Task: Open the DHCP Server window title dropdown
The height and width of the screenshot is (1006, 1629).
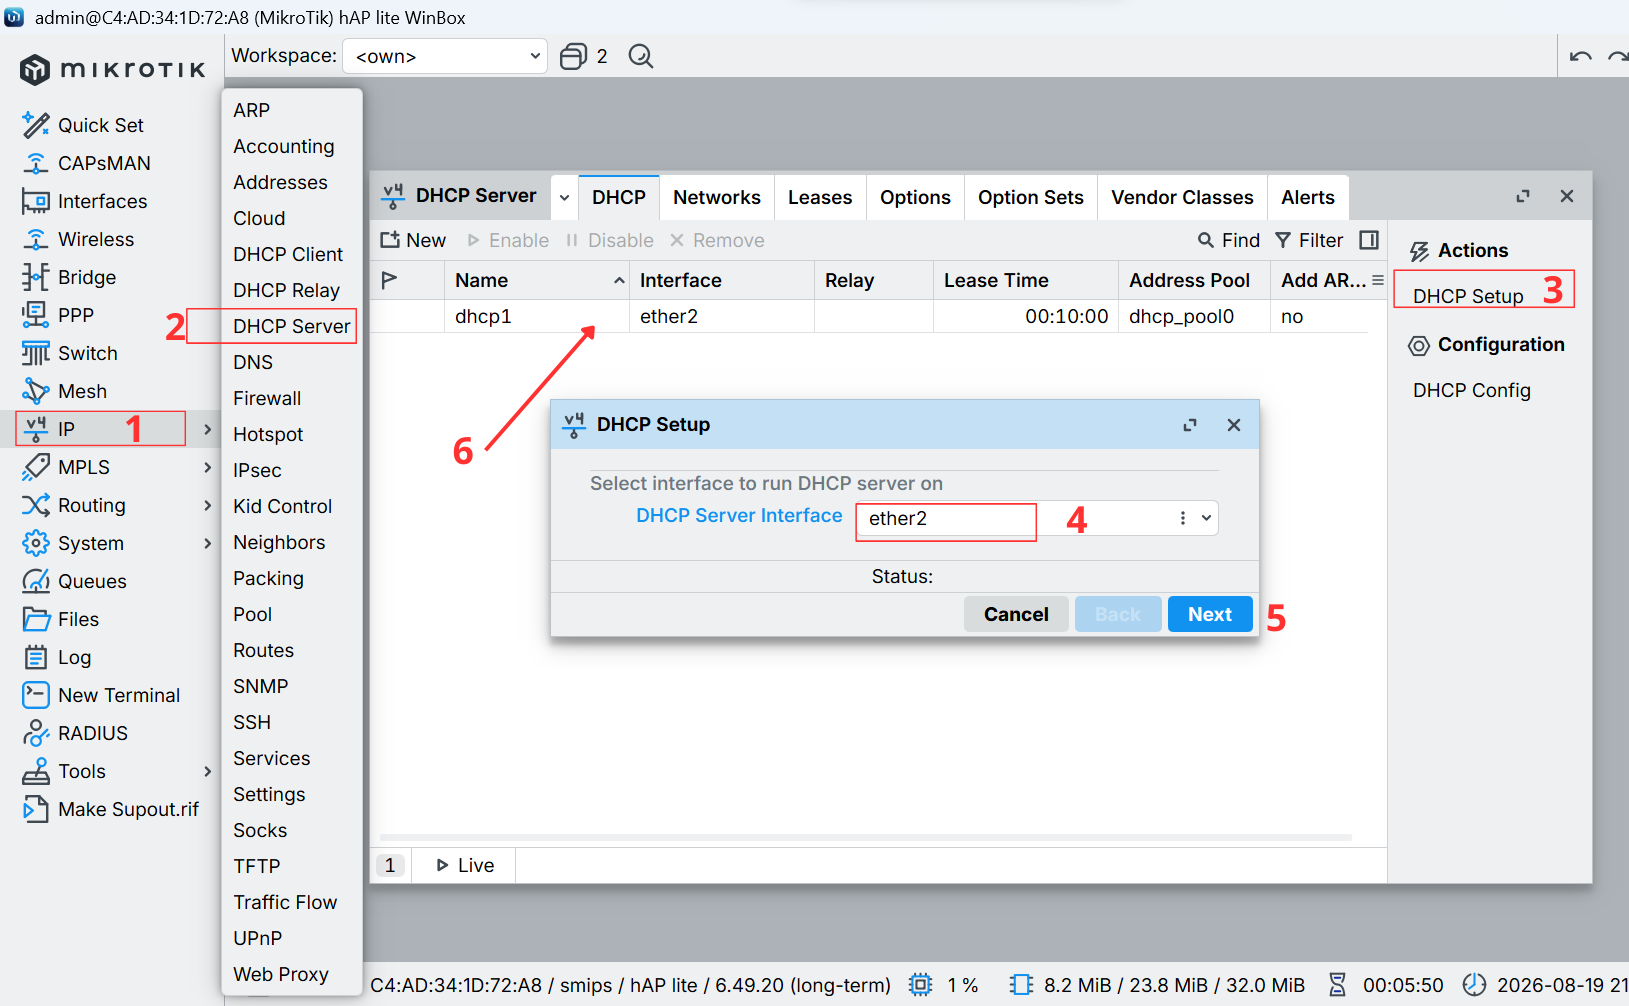Action: pos(564,197)
